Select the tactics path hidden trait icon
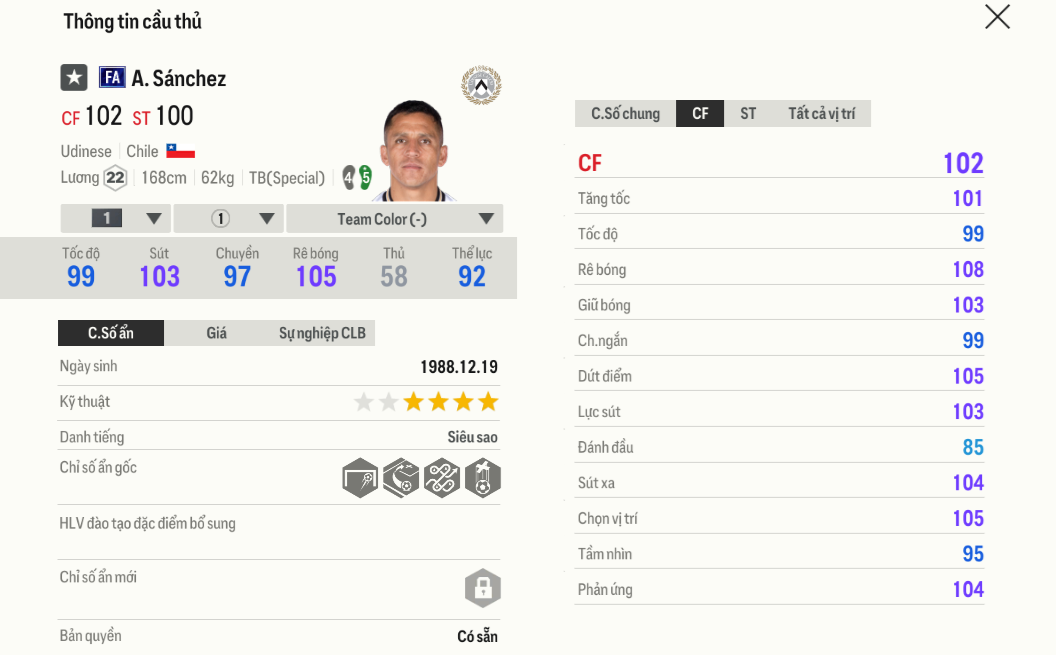 [x=441, y=478]
